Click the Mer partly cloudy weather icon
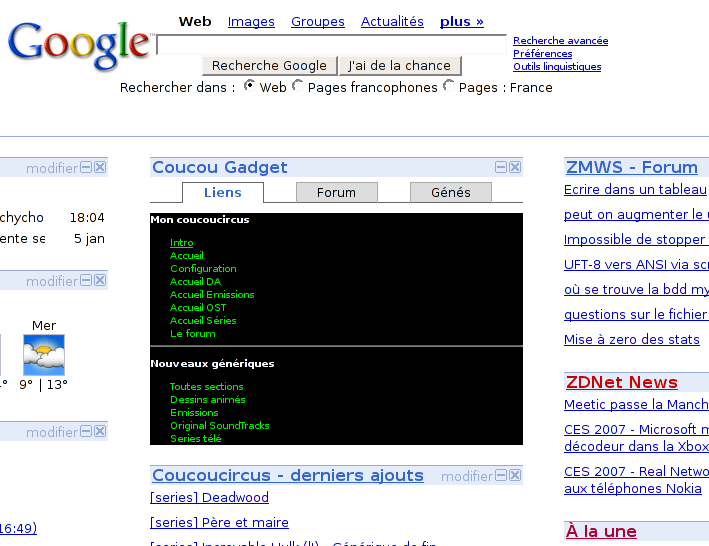The image size is (709, 546). [x=44, y=355]
